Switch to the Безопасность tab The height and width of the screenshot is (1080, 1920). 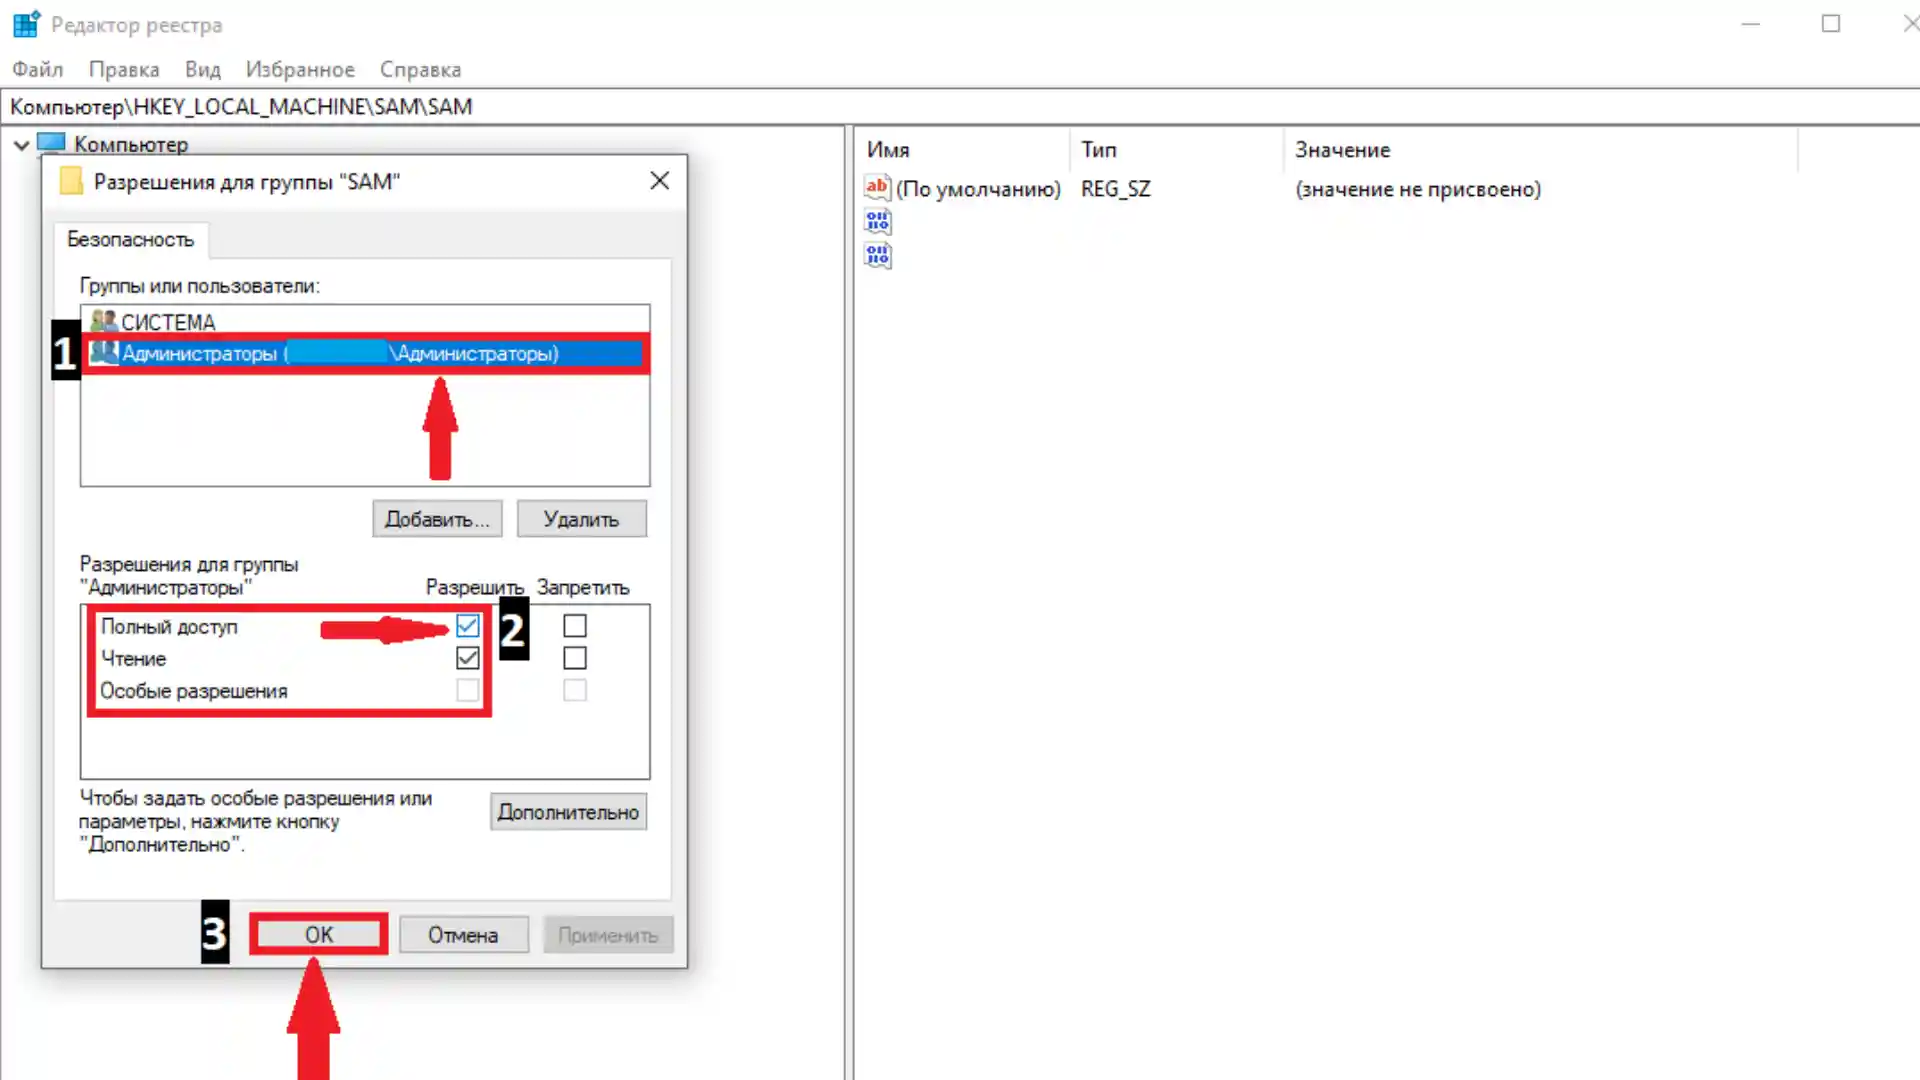click(x=130, y=239)
